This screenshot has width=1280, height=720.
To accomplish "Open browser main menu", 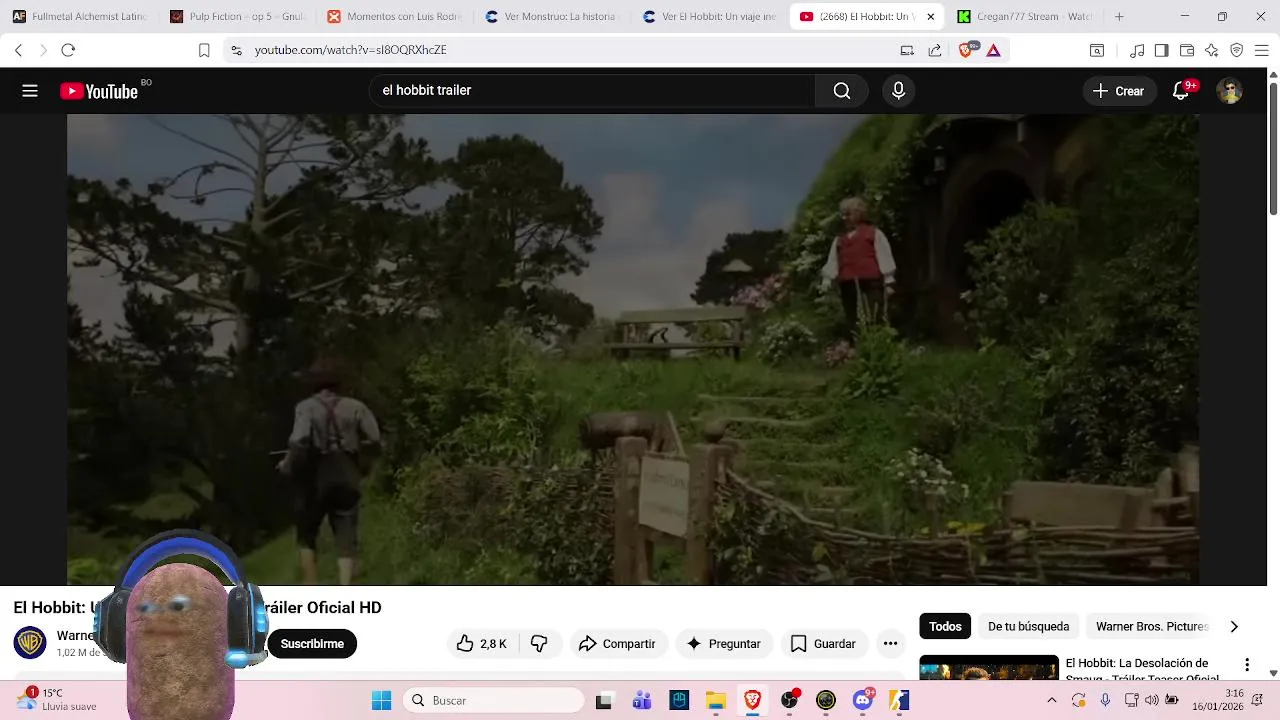I will [1262, 50].
